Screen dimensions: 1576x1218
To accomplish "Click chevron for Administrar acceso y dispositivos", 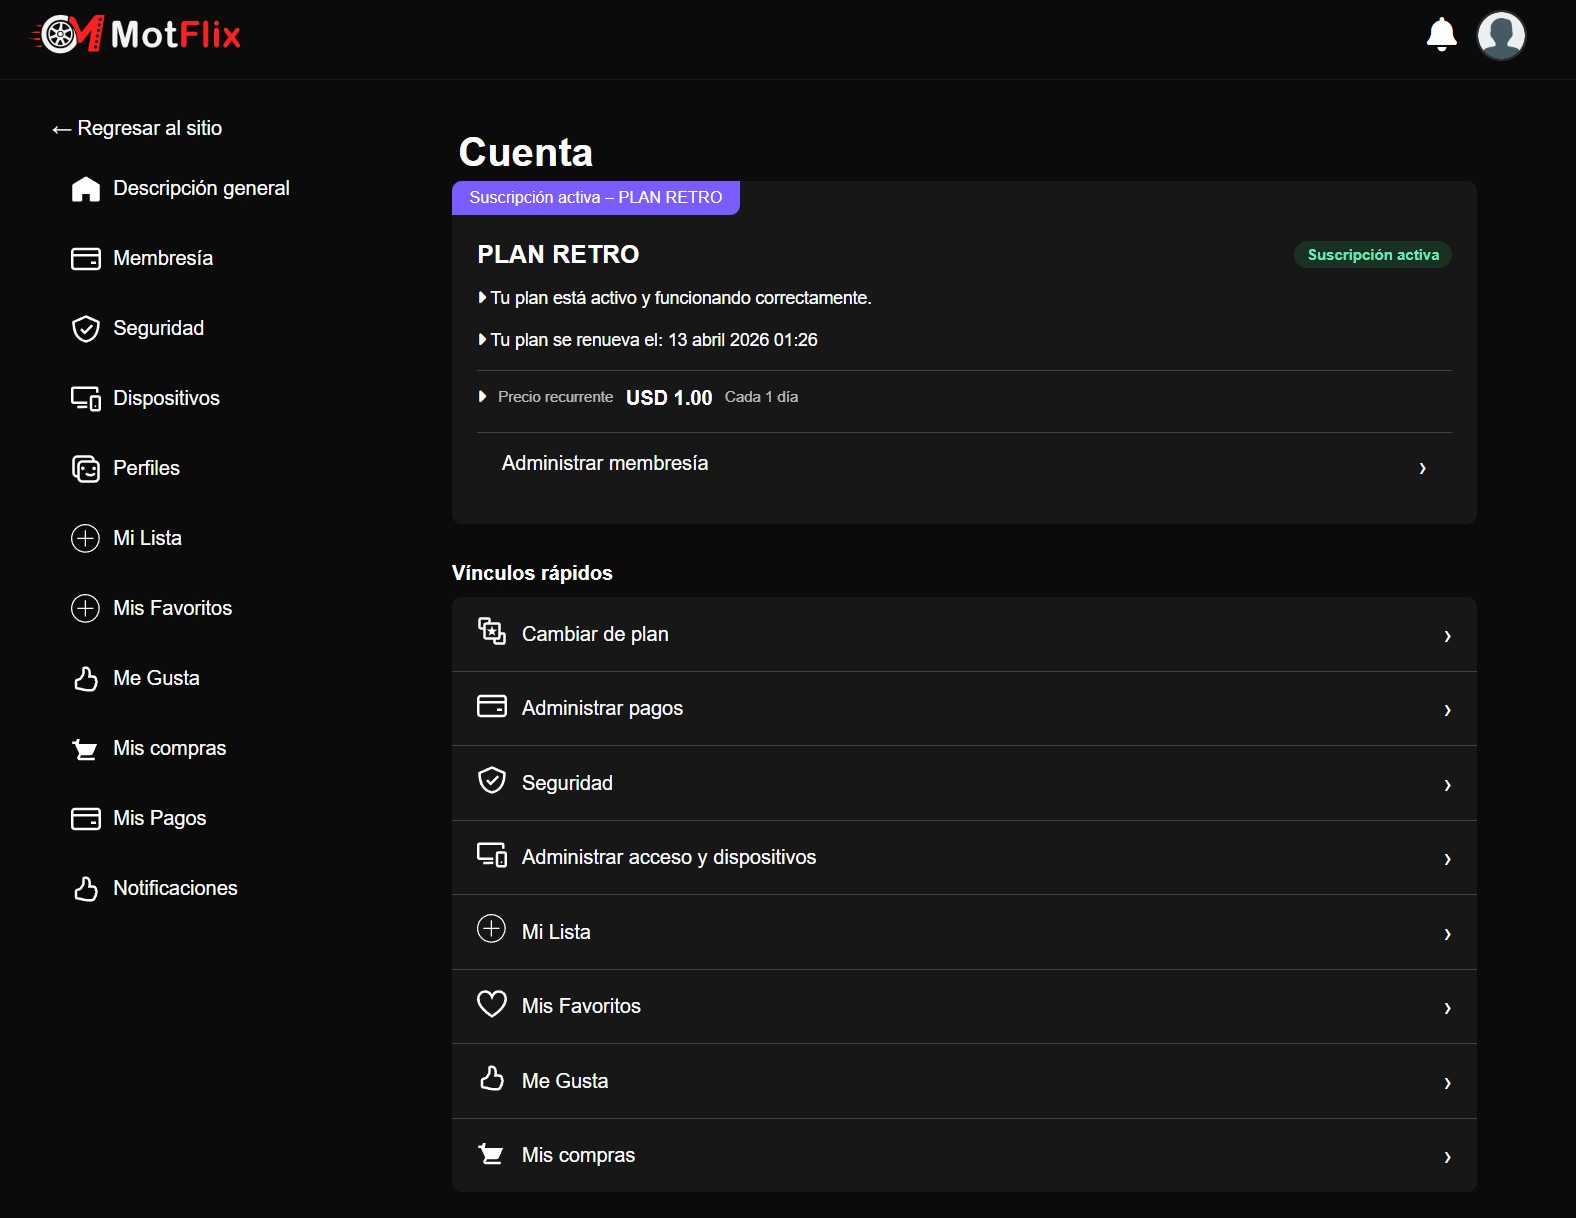I will tap(1447, 859).
